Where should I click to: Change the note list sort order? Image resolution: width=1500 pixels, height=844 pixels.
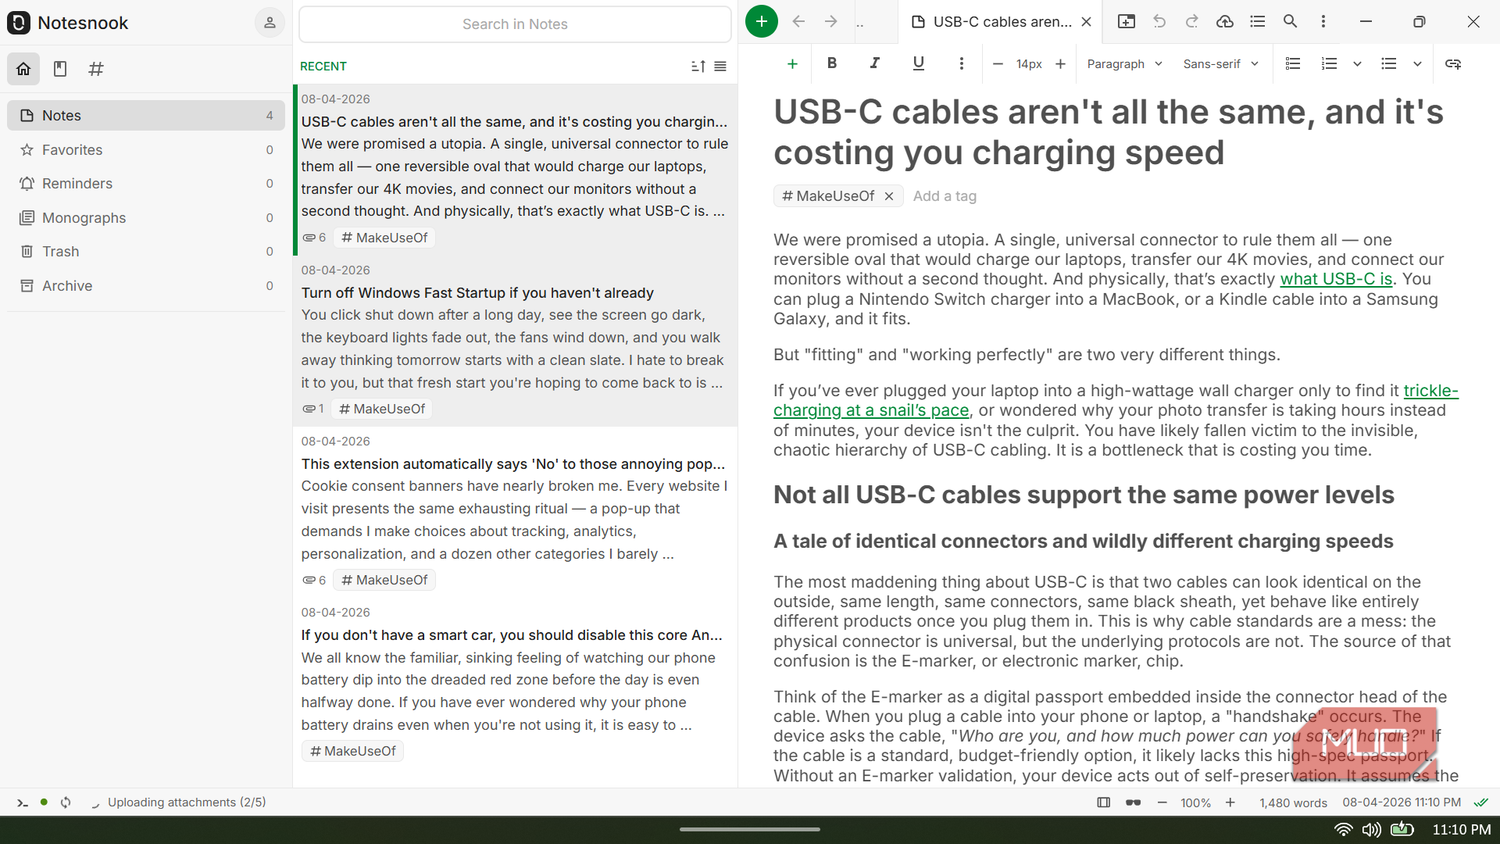click(698, 66)
